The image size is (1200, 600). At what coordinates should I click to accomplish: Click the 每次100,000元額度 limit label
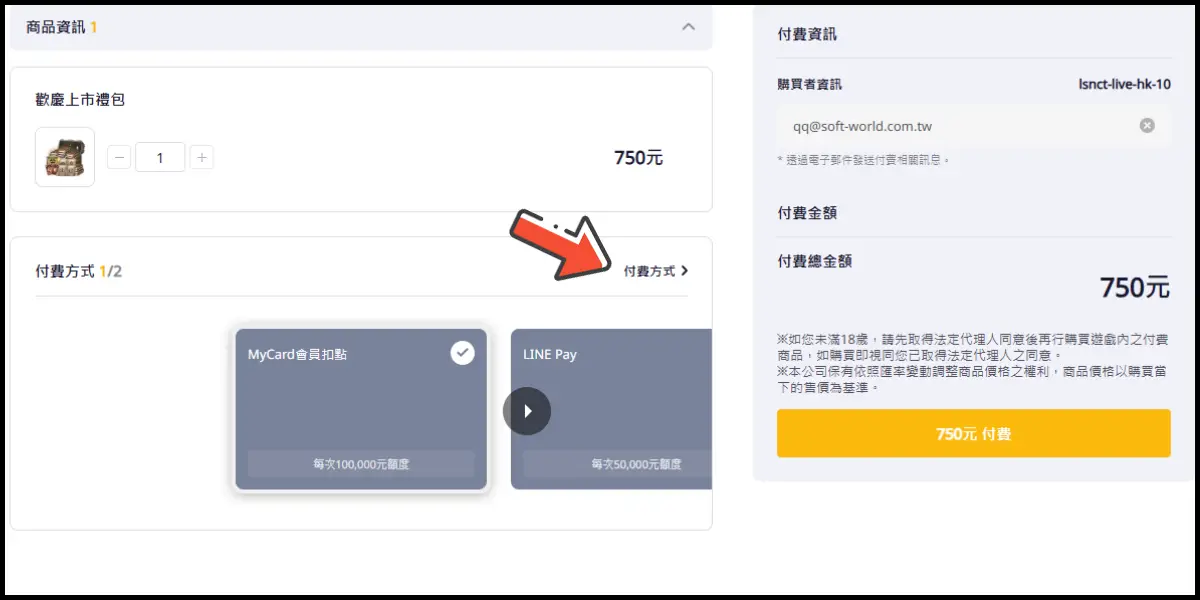coord(361,464)
